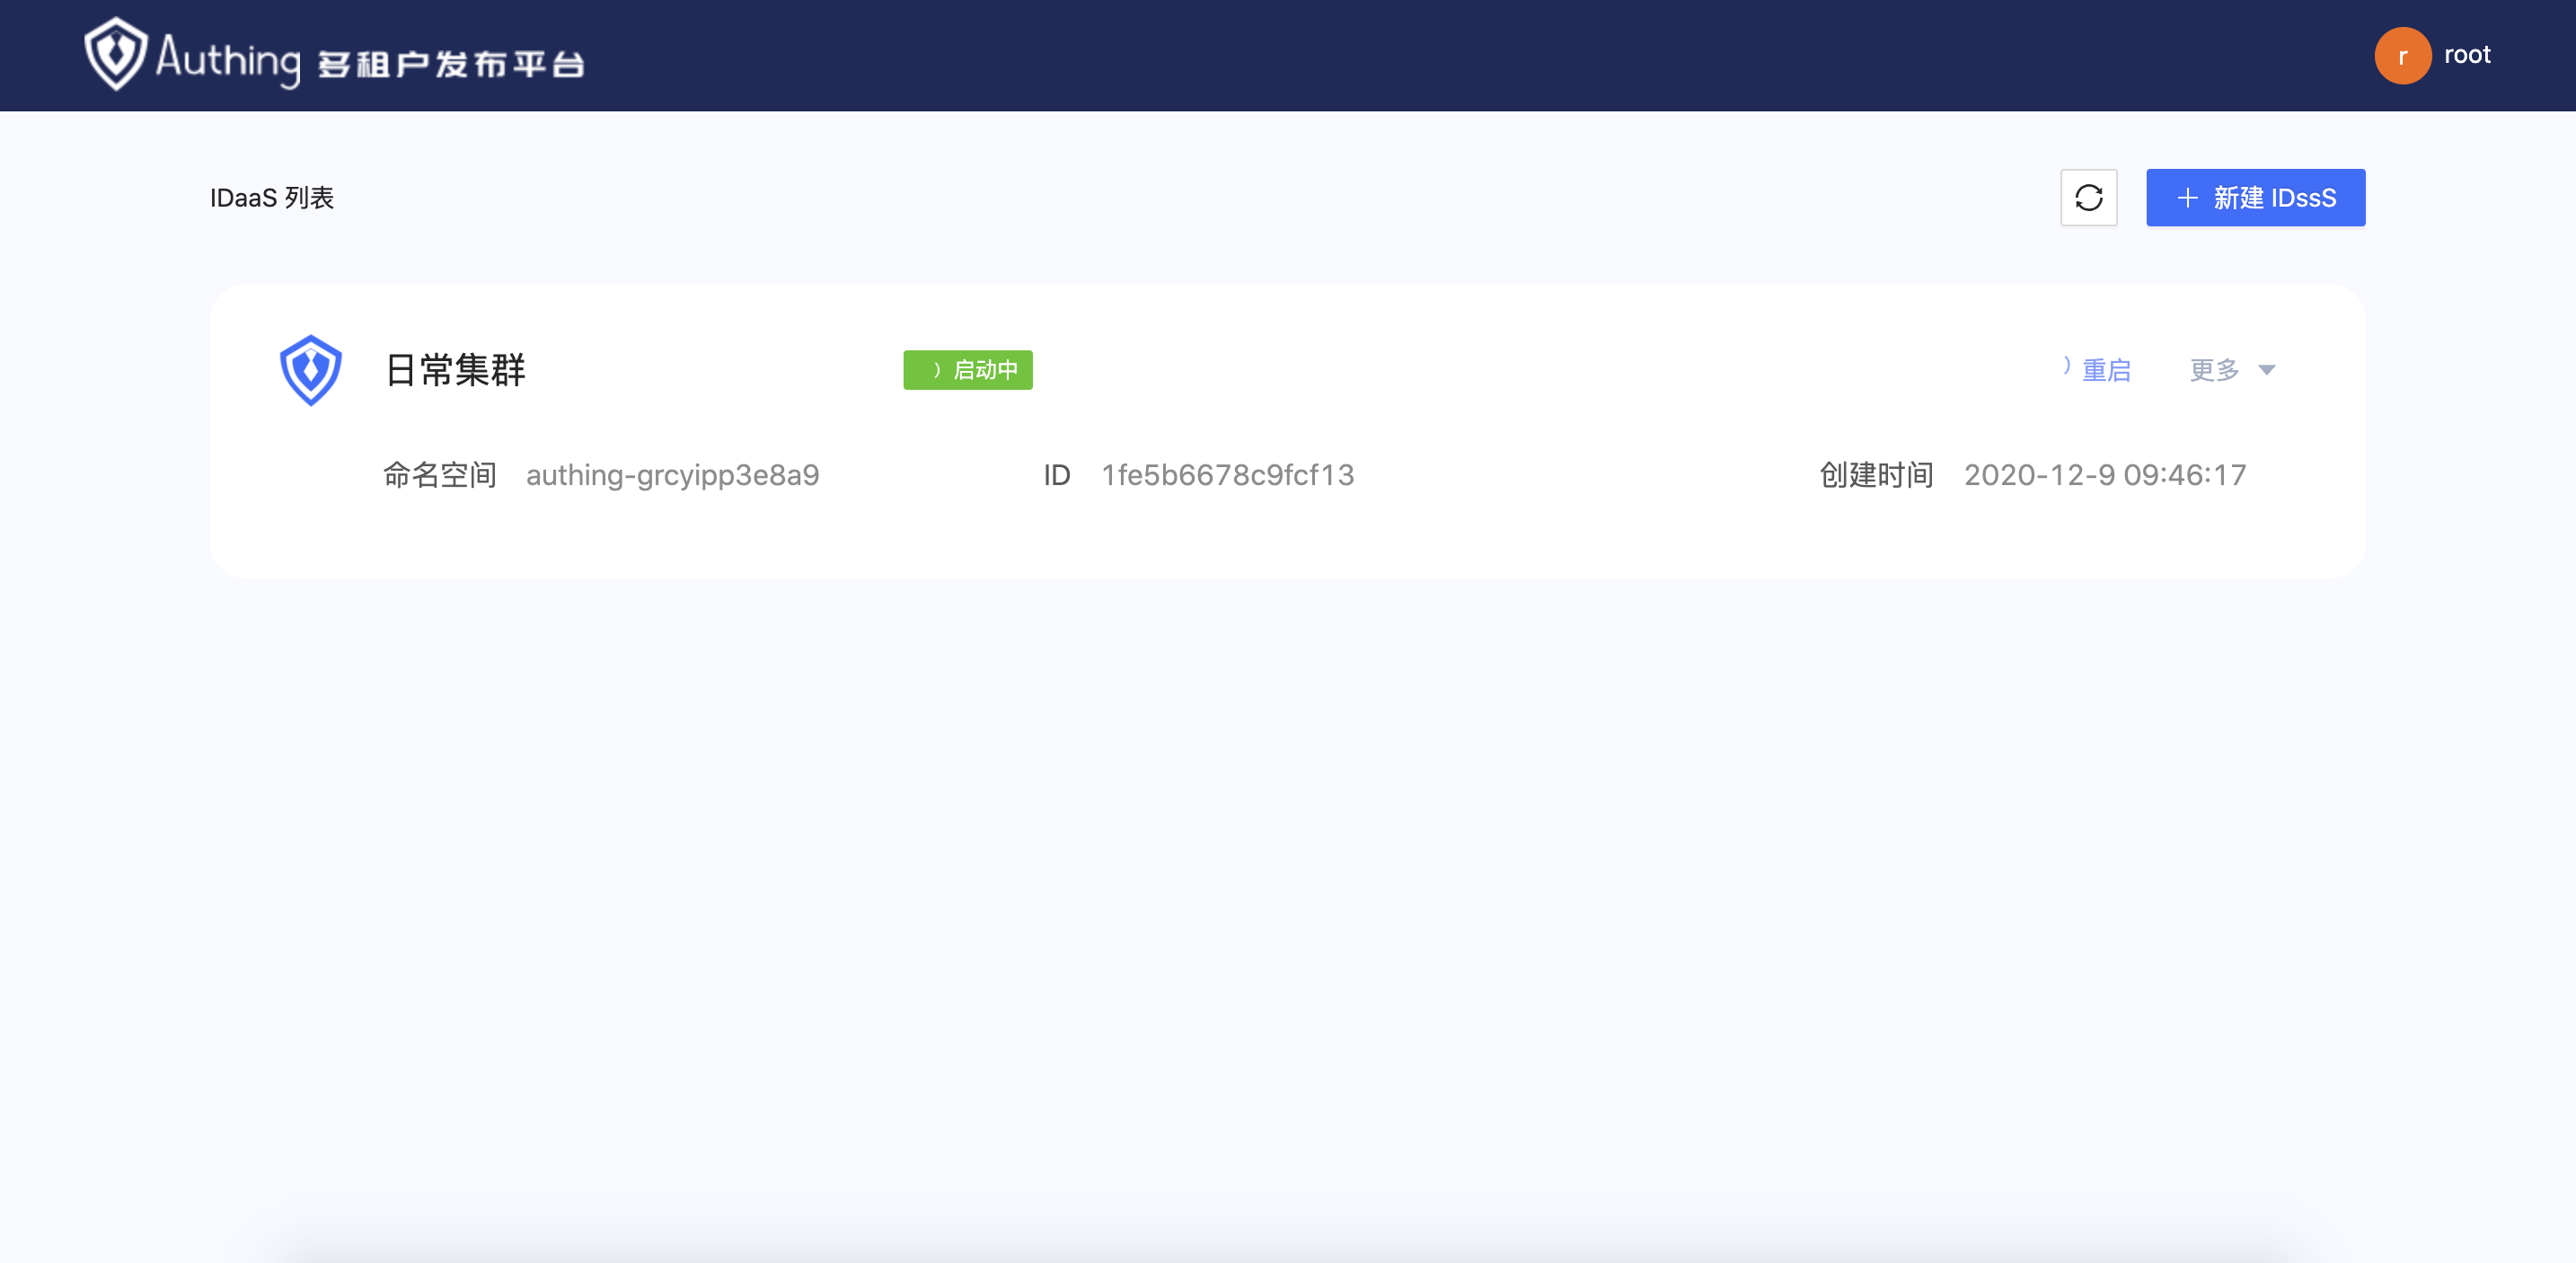2576x1263 pixels.
Task: Click the root username text
Action: pyautogui.click(x=2466, y=55)
